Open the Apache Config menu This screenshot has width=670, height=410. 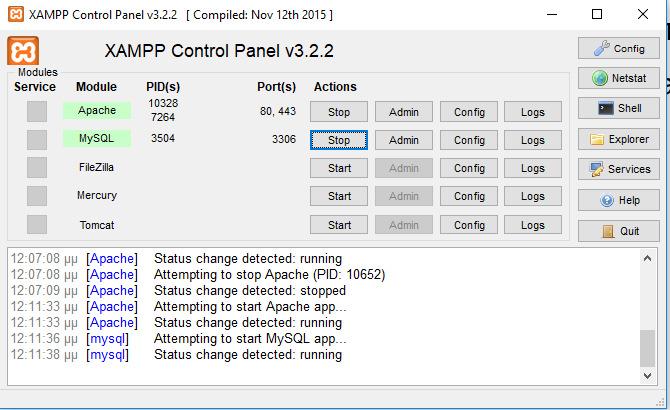tap(469, 112)
